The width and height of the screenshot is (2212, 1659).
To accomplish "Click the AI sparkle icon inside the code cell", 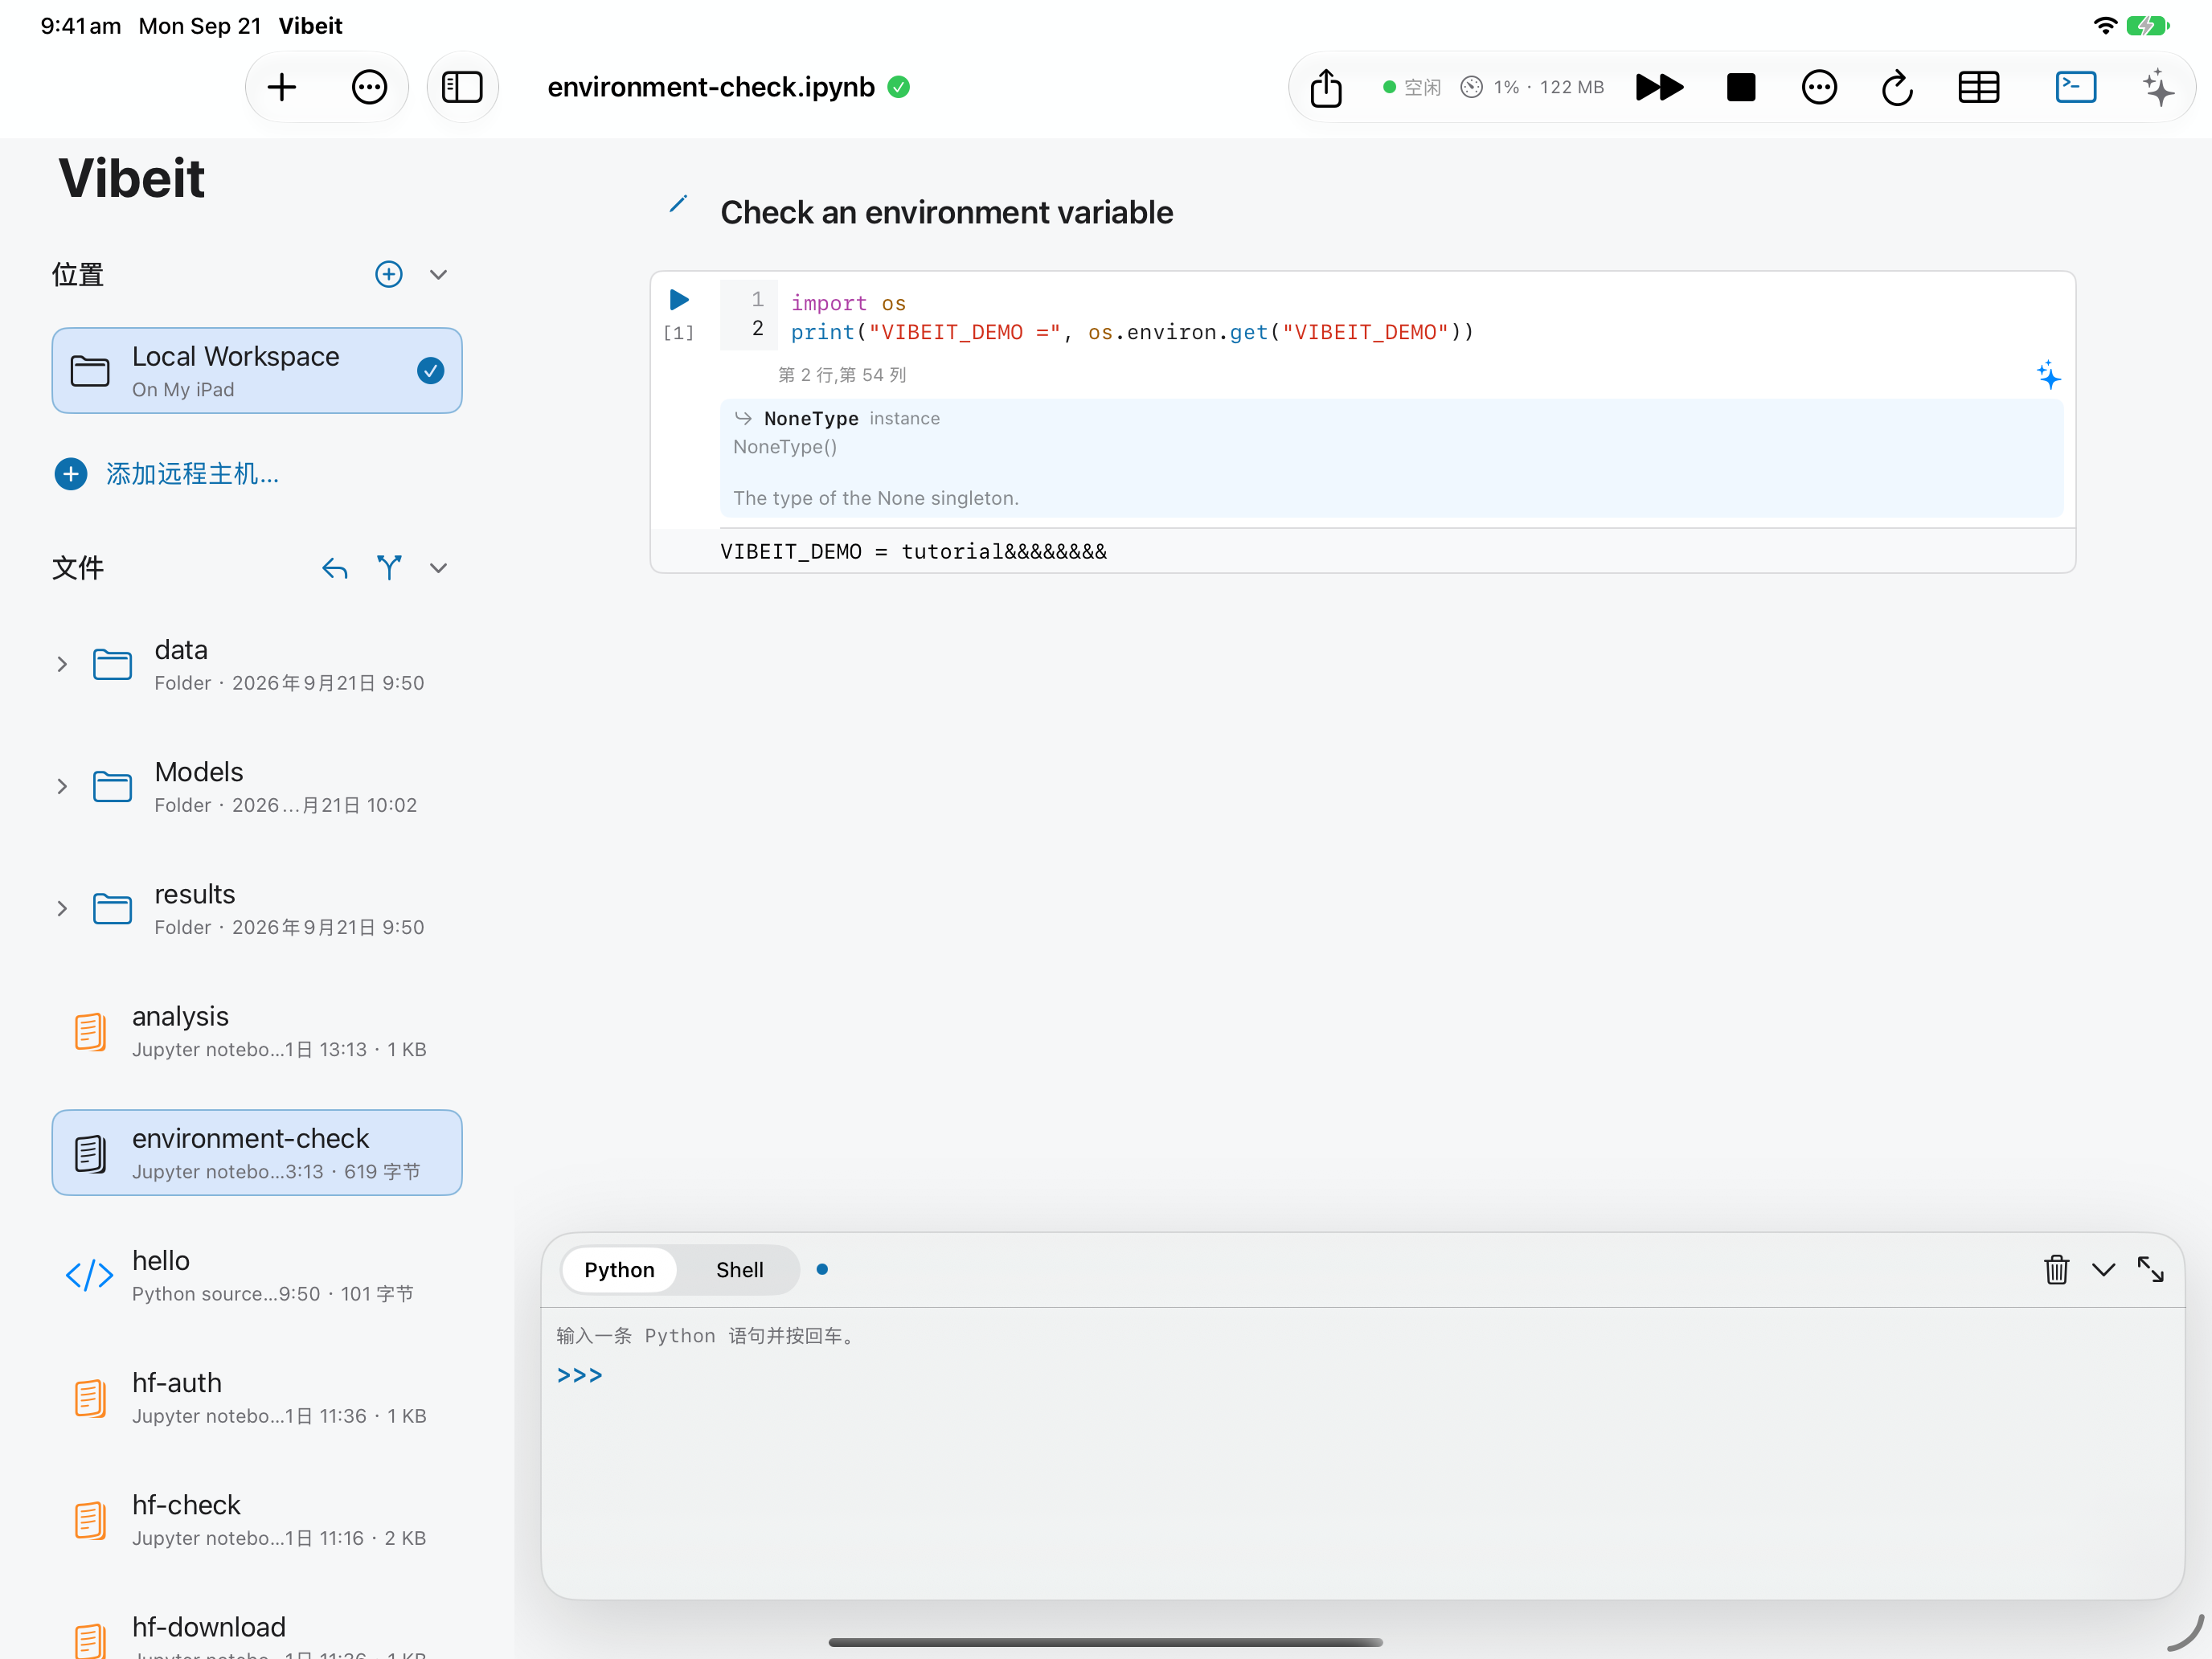I will click(2048, 375).
